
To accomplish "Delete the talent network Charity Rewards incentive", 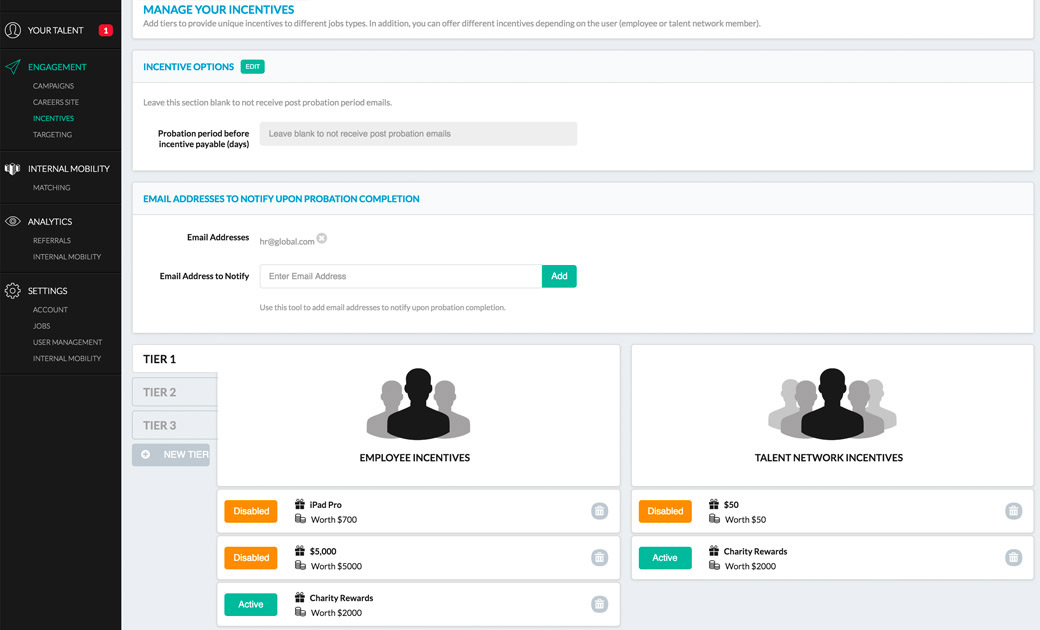I will (x=1013, y=558).
